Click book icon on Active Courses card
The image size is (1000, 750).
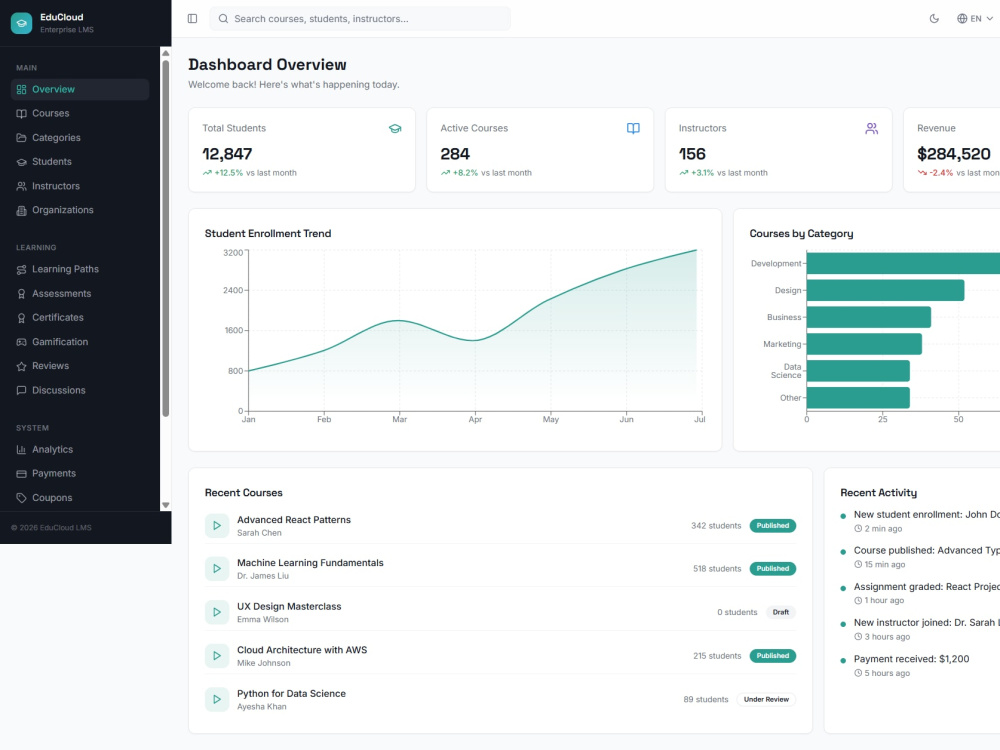[x=633, y=128]
